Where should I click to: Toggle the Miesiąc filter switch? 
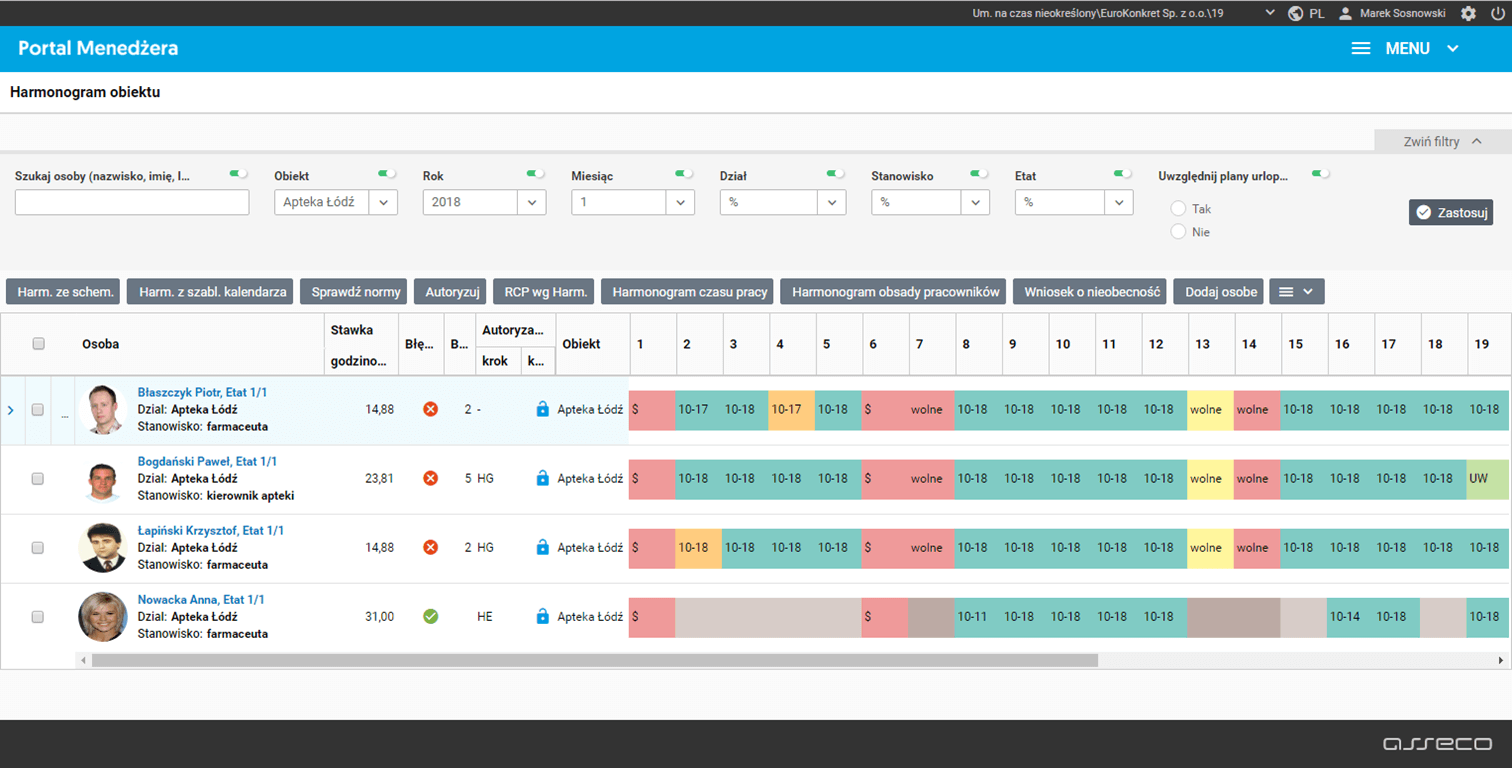[685, 174]
